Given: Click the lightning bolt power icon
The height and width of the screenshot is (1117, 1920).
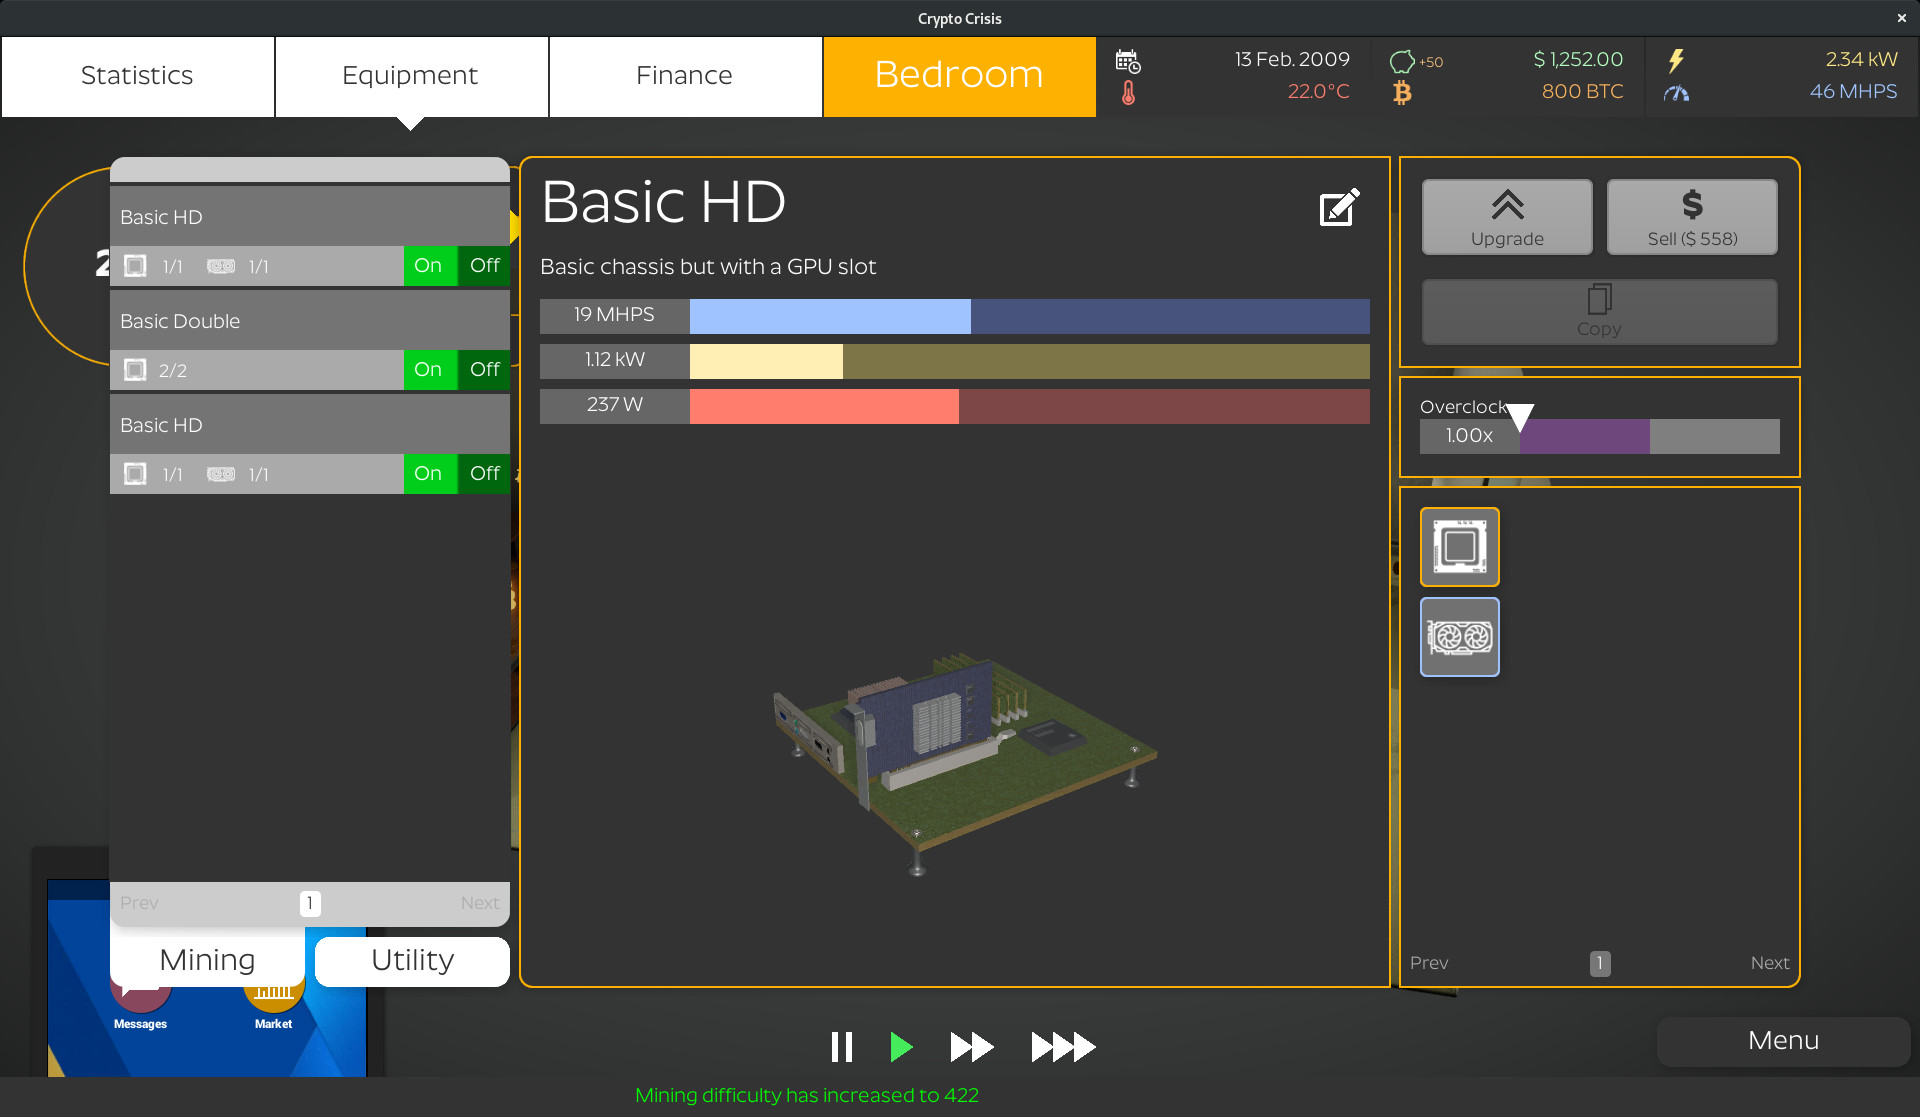Looking at the screenshot, I should pos(1676,60).
